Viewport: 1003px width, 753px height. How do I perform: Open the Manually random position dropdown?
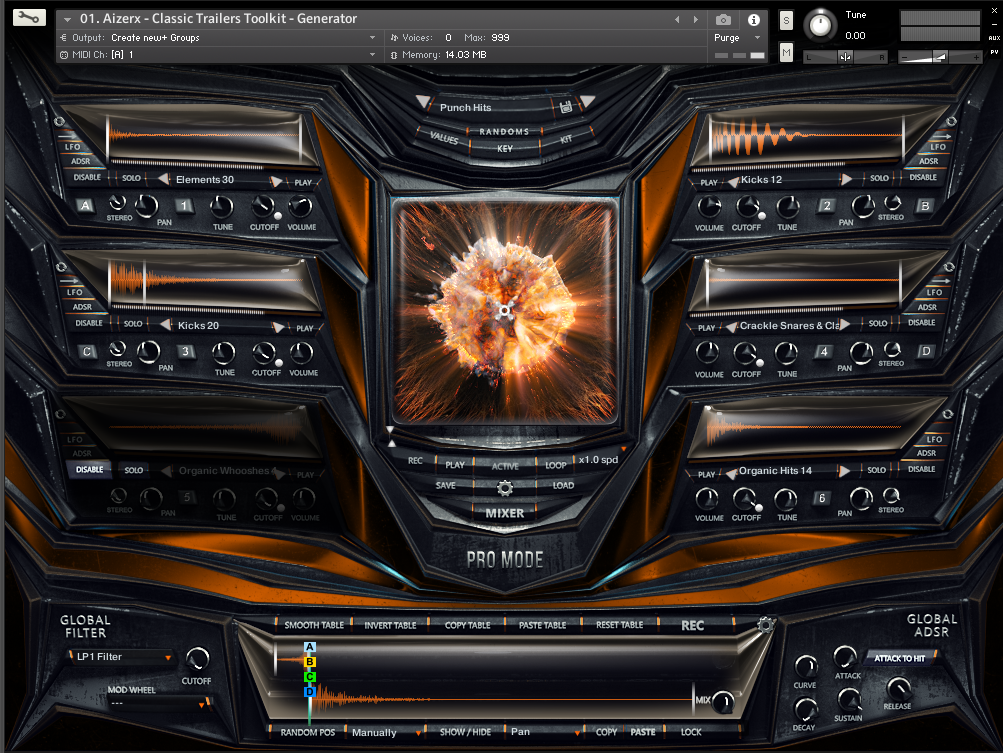pos(386,733)
